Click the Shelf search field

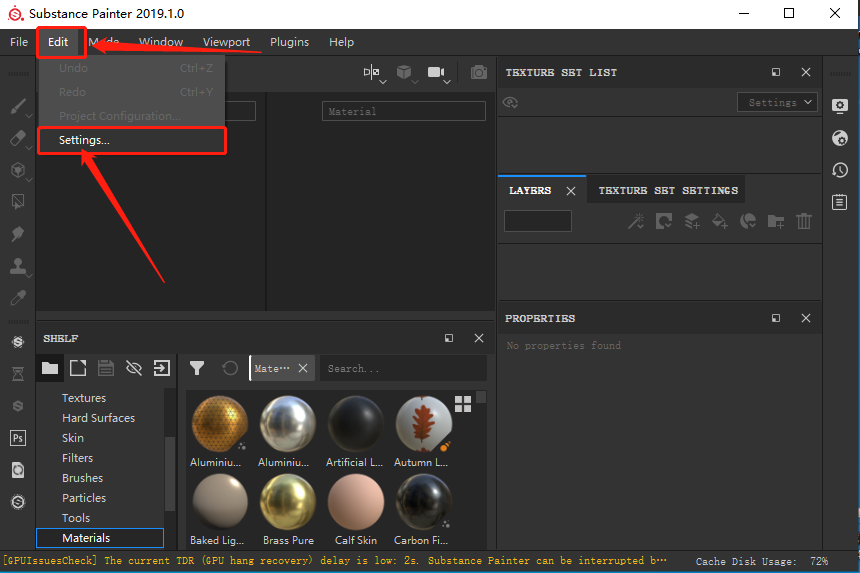click(x=403, y=368)
